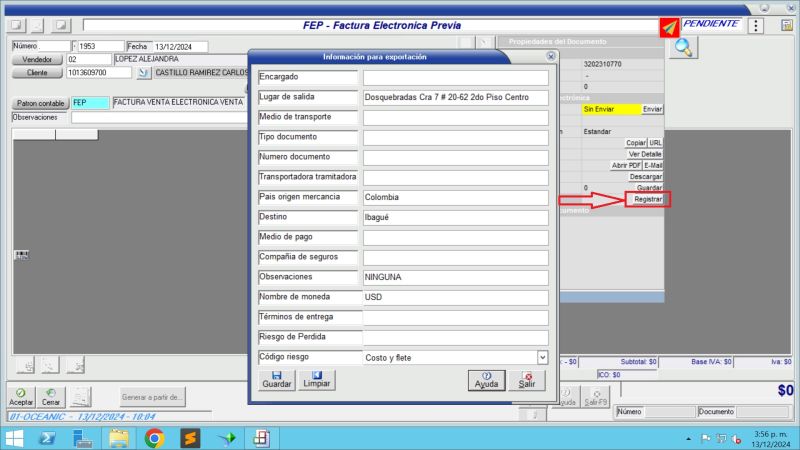Expand the Código riesgo dropdown
Image resolution: width=800 pixels, height=450 pixels.
[542, 357]
